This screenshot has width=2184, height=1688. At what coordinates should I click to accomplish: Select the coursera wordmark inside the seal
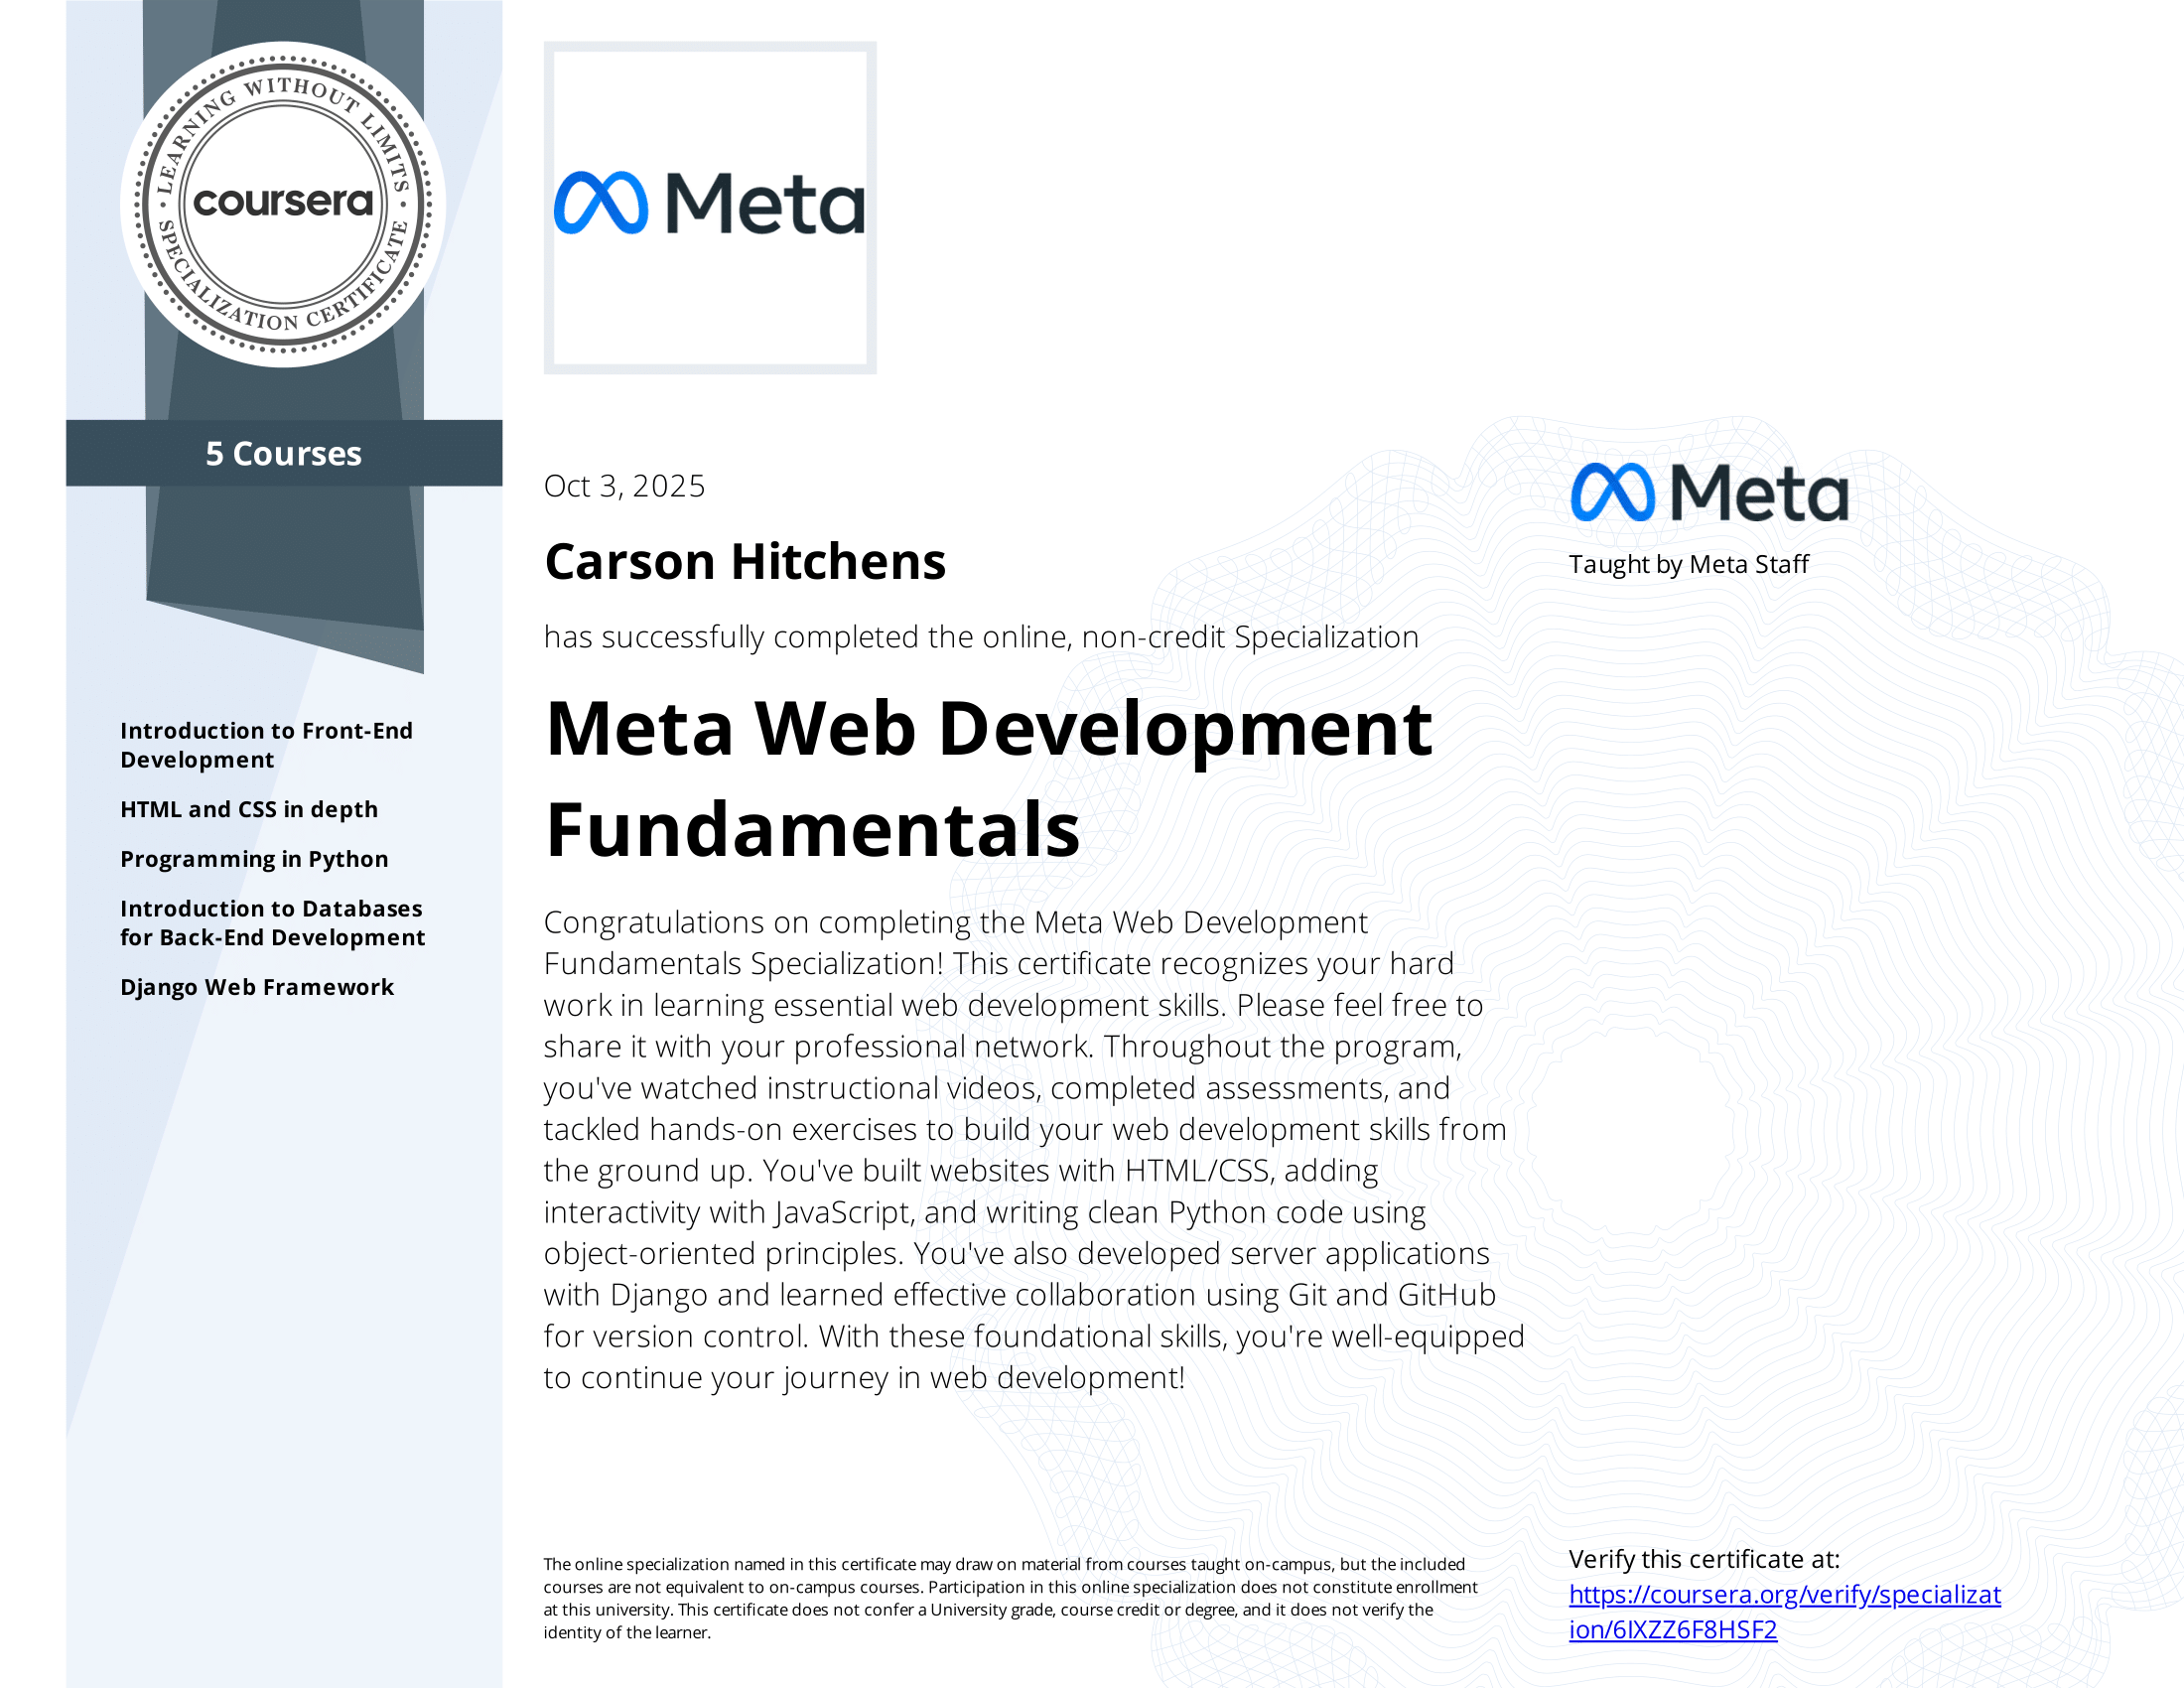pos(283,204)
